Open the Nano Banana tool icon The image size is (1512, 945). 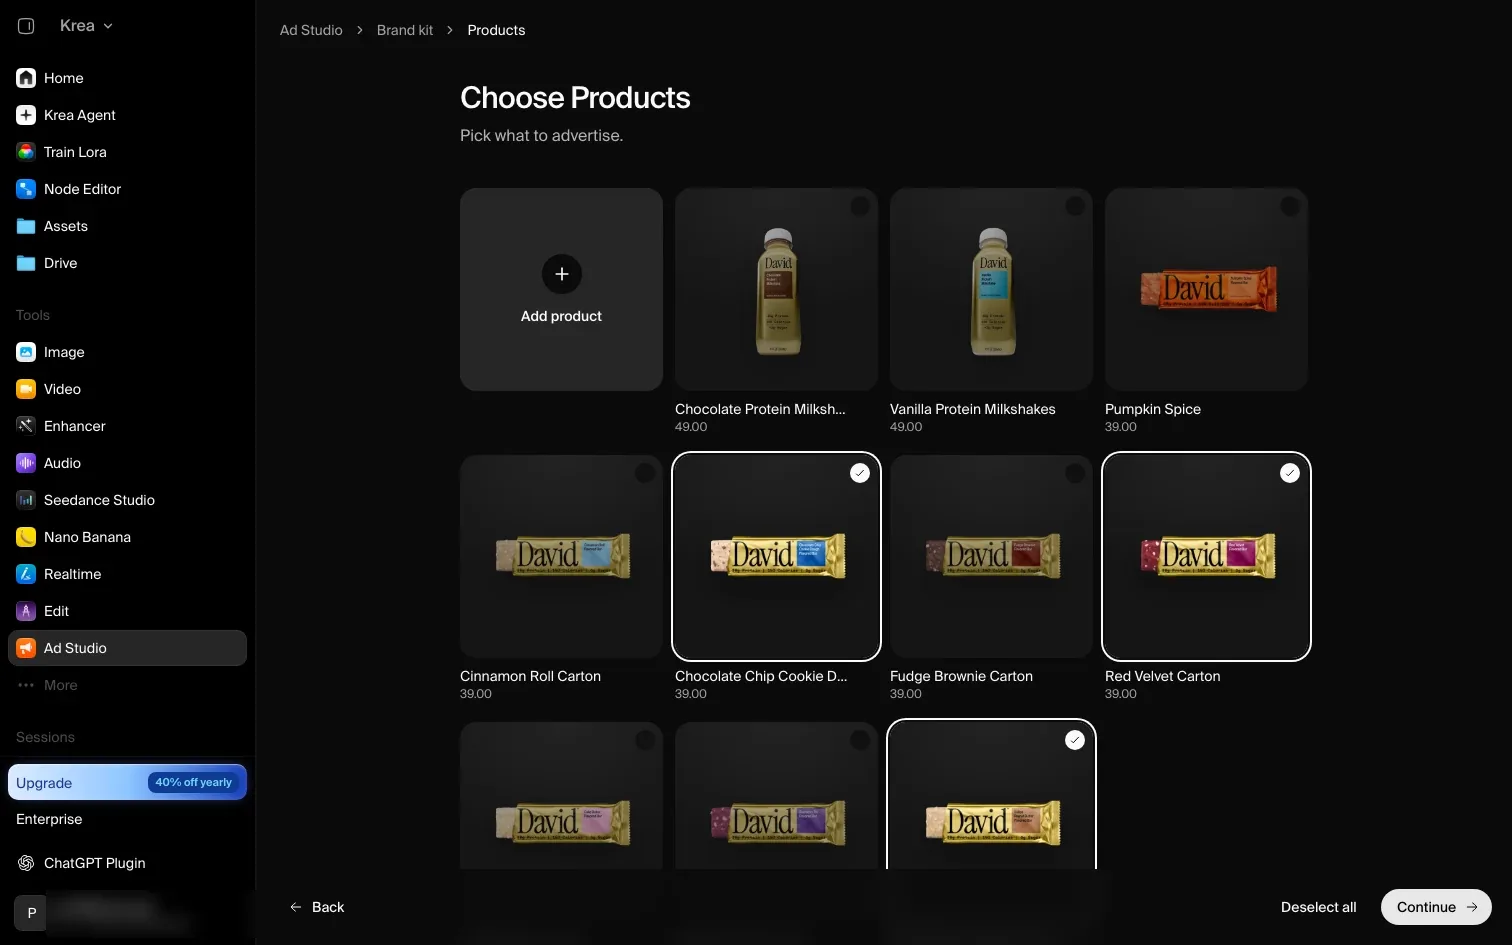pyautogui.click(x=26, y=537)
